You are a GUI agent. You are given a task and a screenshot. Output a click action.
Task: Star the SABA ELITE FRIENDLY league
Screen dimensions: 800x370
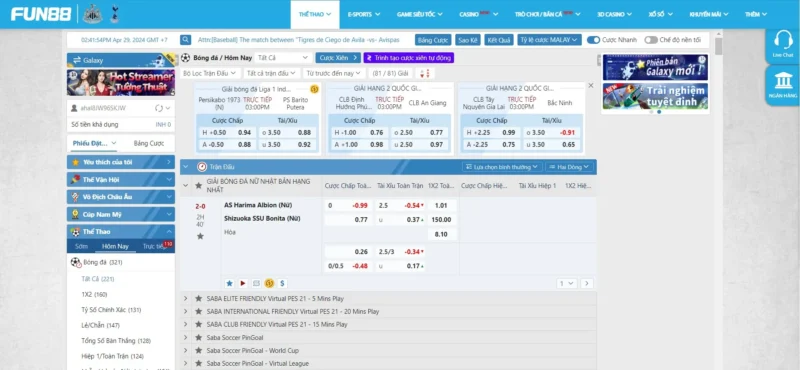pos(198,298)
